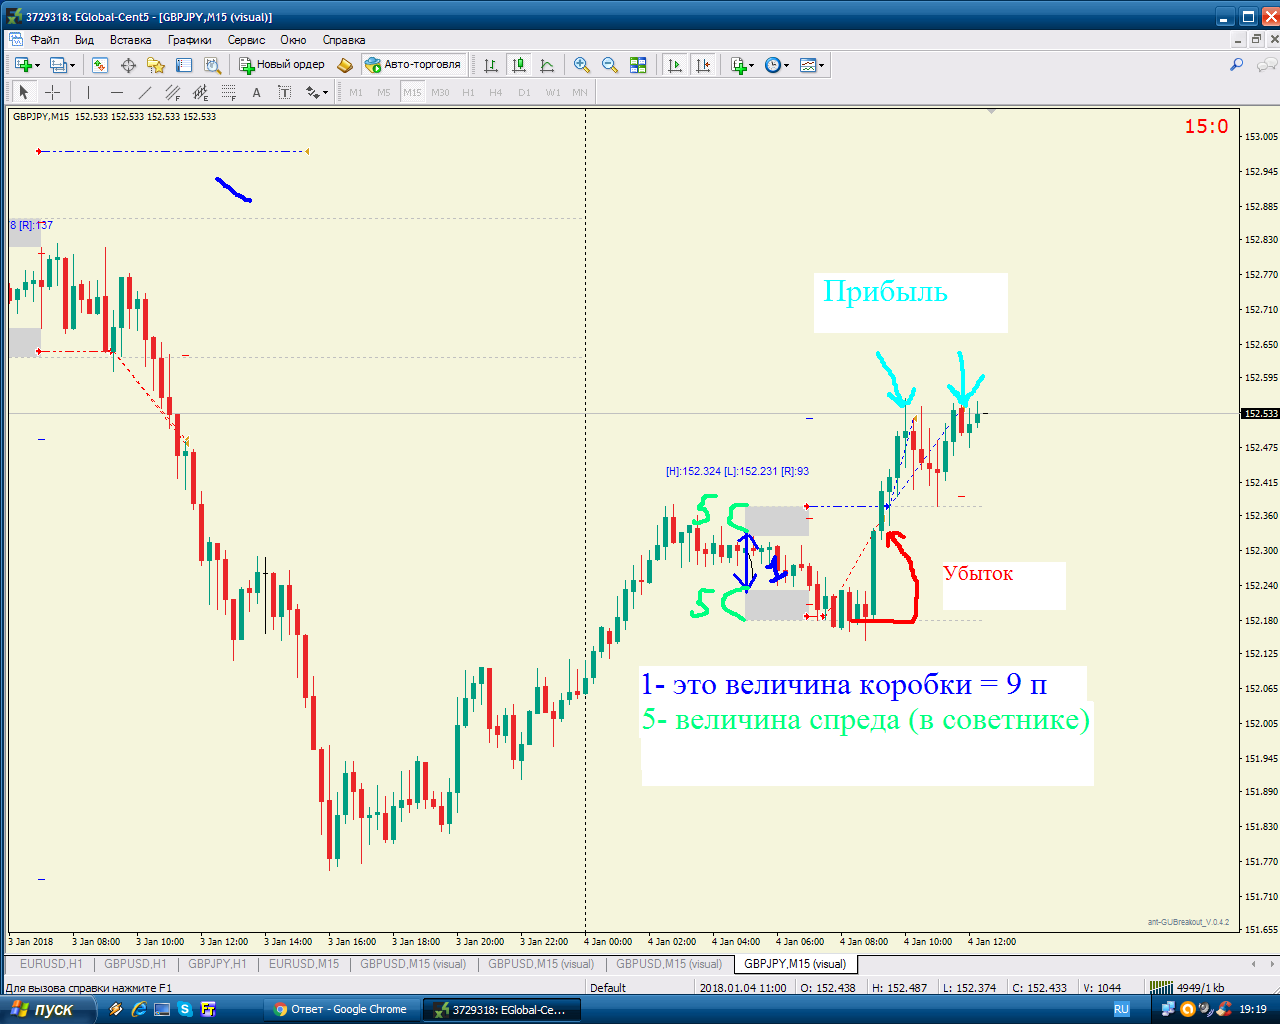Click the RU language indicator
The width and height of the screenshot is (1280, 1024).
tap(1121, 1009)
